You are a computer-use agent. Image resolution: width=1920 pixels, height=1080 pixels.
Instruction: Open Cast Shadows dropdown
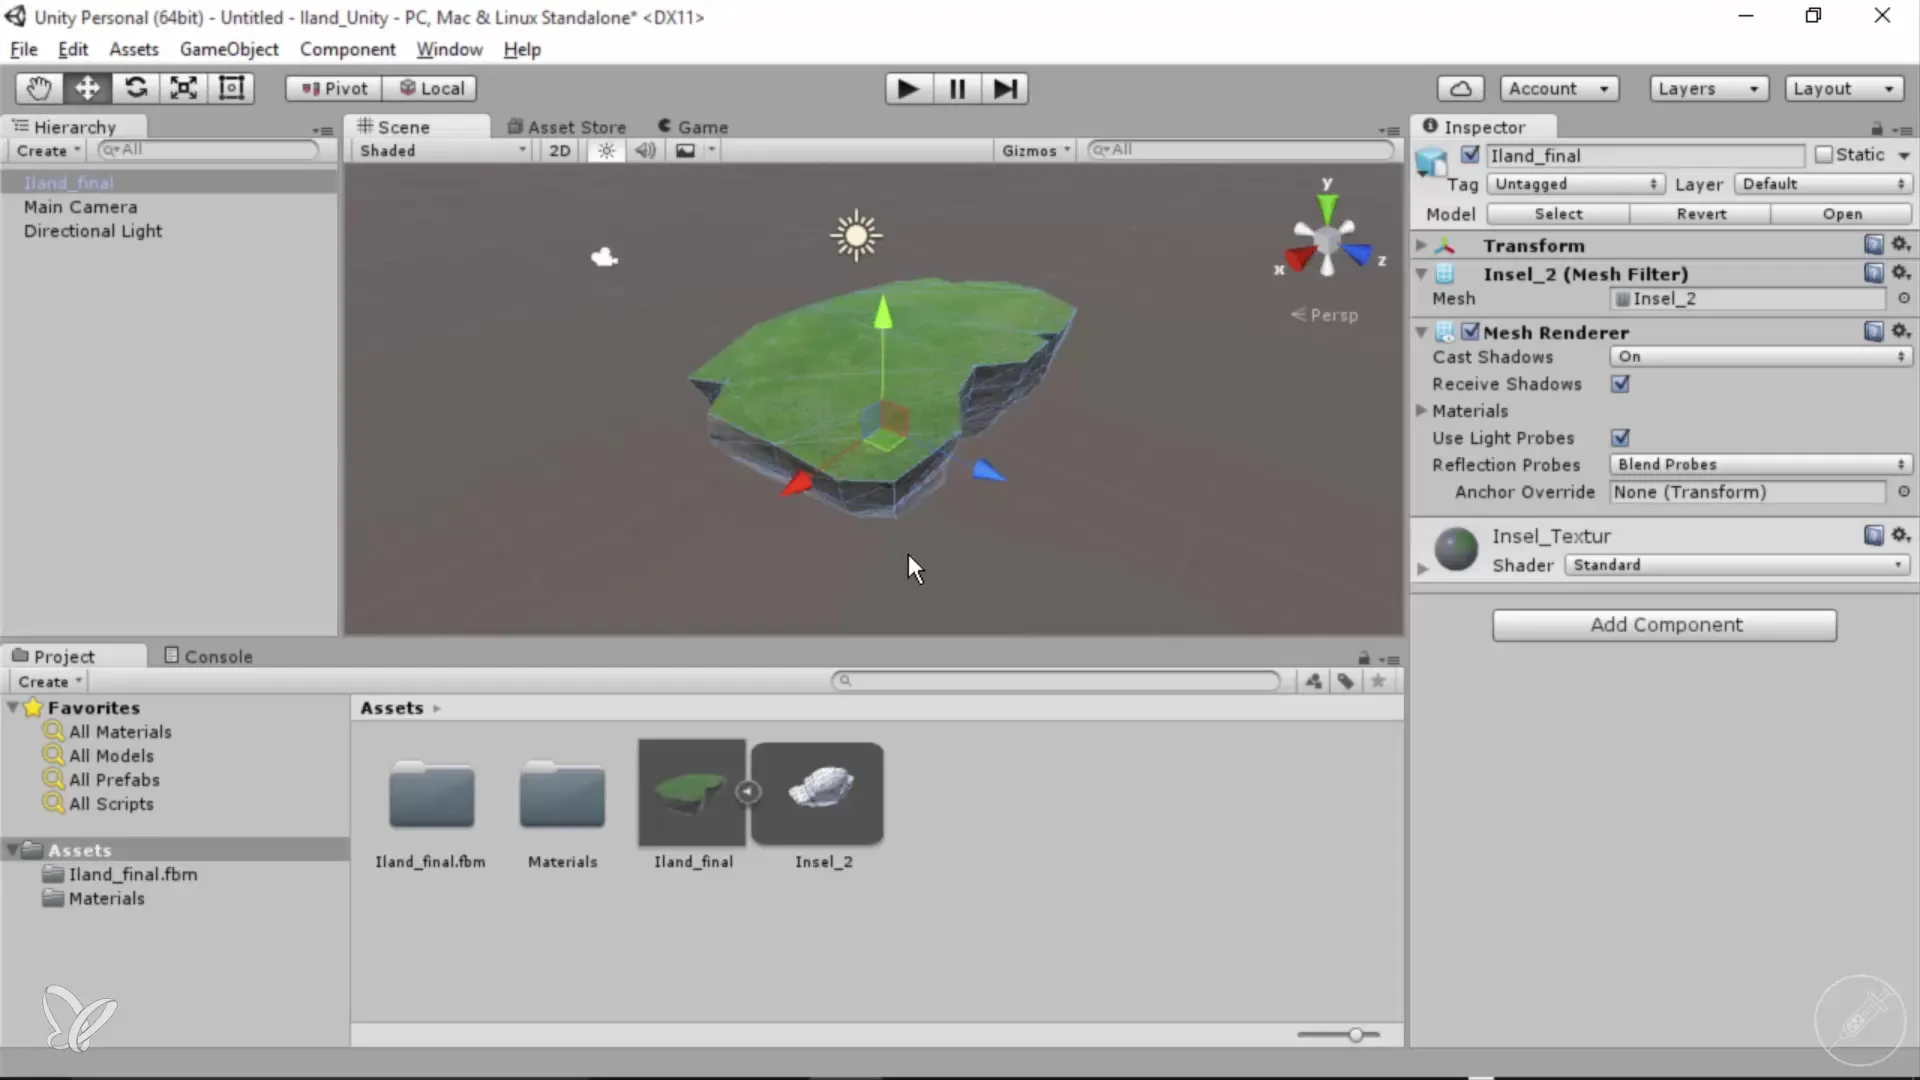pos(1761,357)
